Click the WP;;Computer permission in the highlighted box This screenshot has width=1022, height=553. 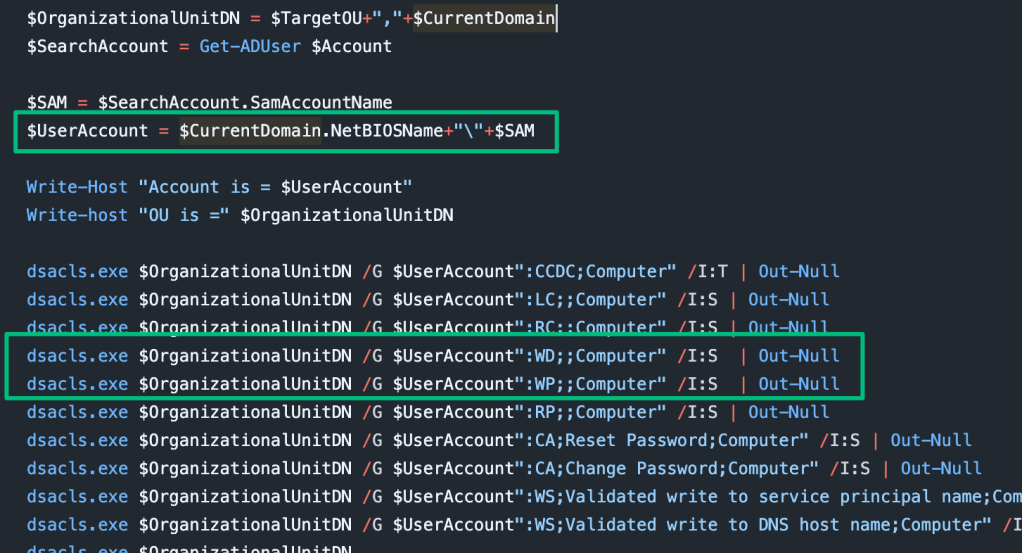click(x=596, y=384)
